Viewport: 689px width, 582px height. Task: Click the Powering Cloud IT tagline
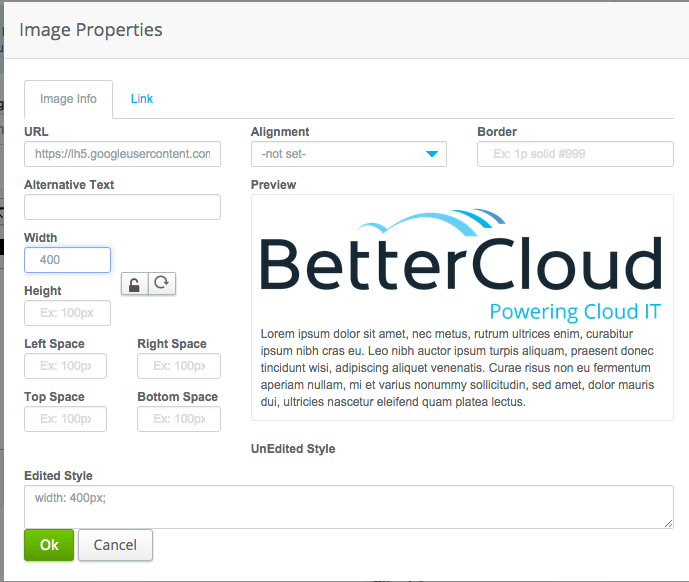click(575, 312)
